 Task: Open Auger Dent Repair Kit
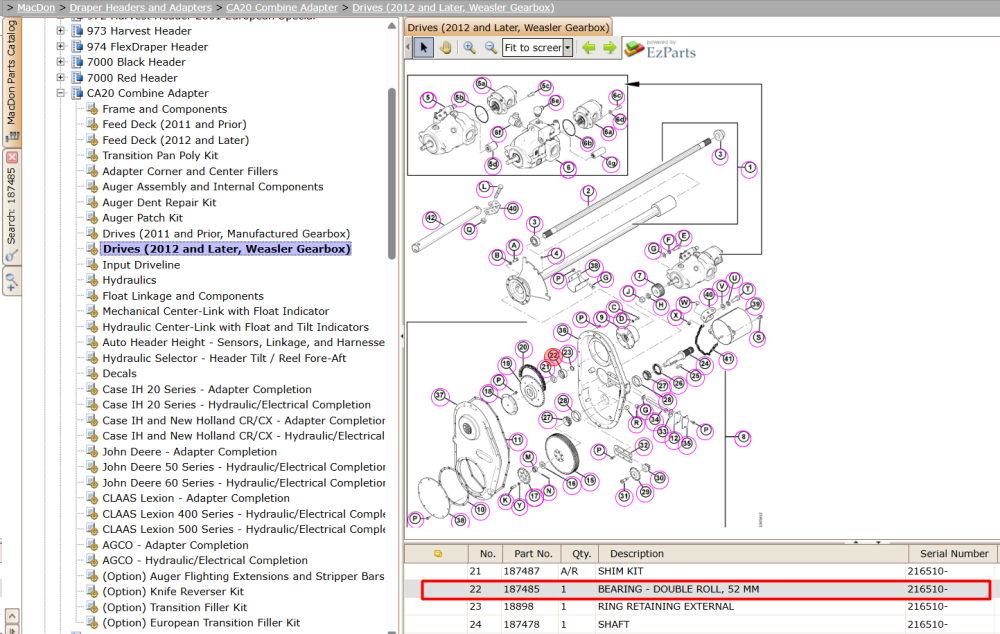[159, 202]
